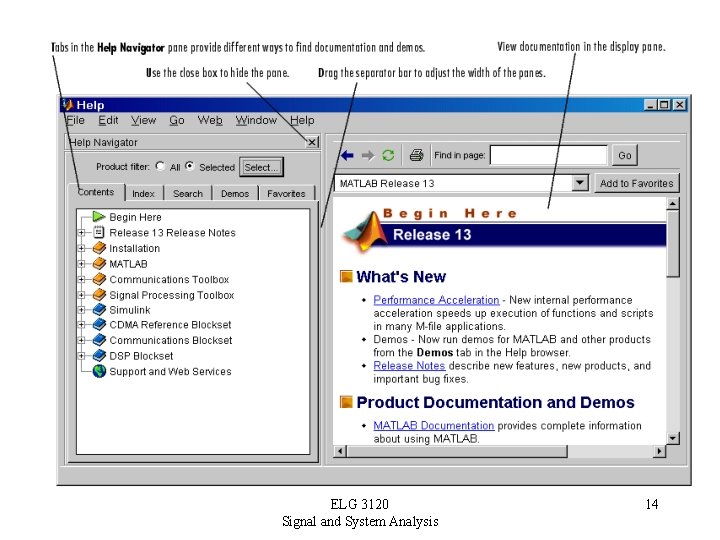Switch to the Index tab
The height and width of the screenshot is (540, 720).
click(144, 194)
